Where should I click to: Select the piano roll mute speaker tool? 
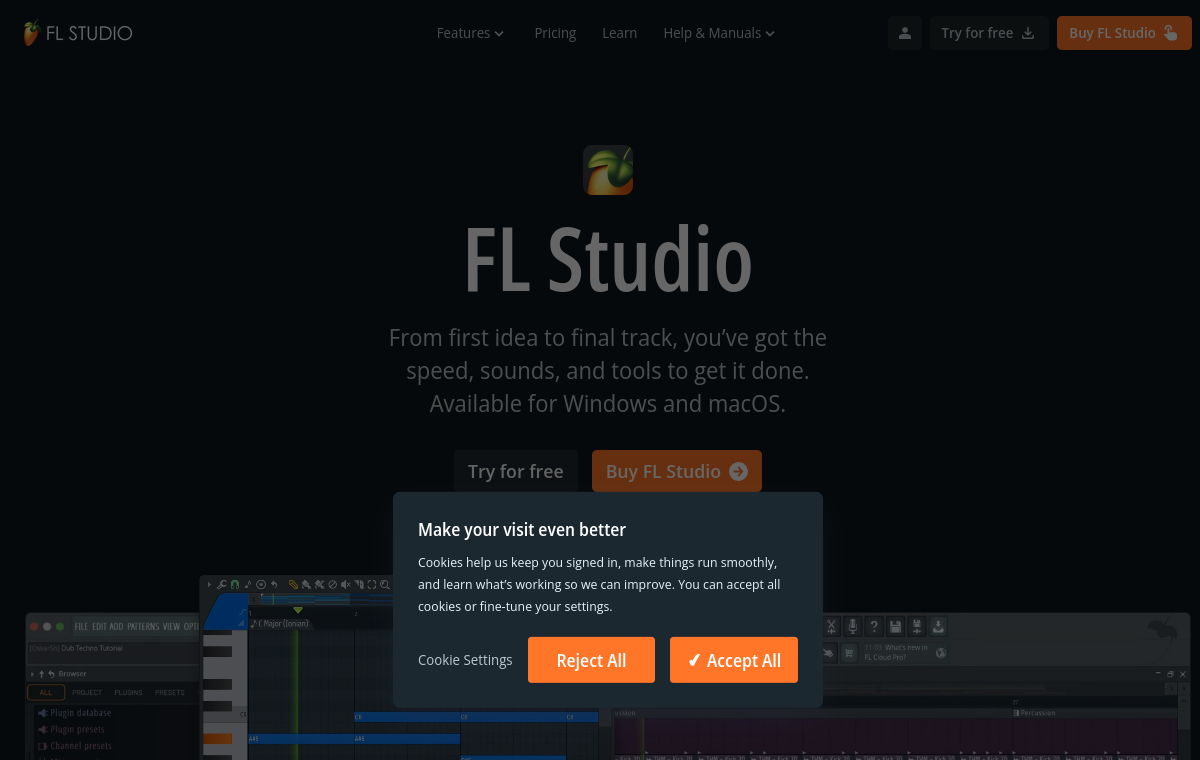(345, 585)
